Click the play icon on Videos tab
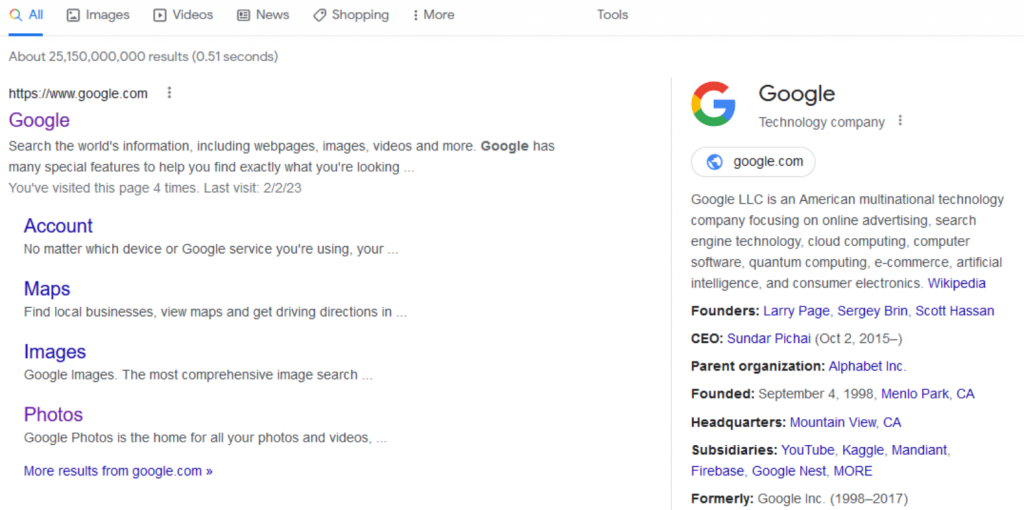The height and width of the screenshot is (510, 1024). pos(159,15)
